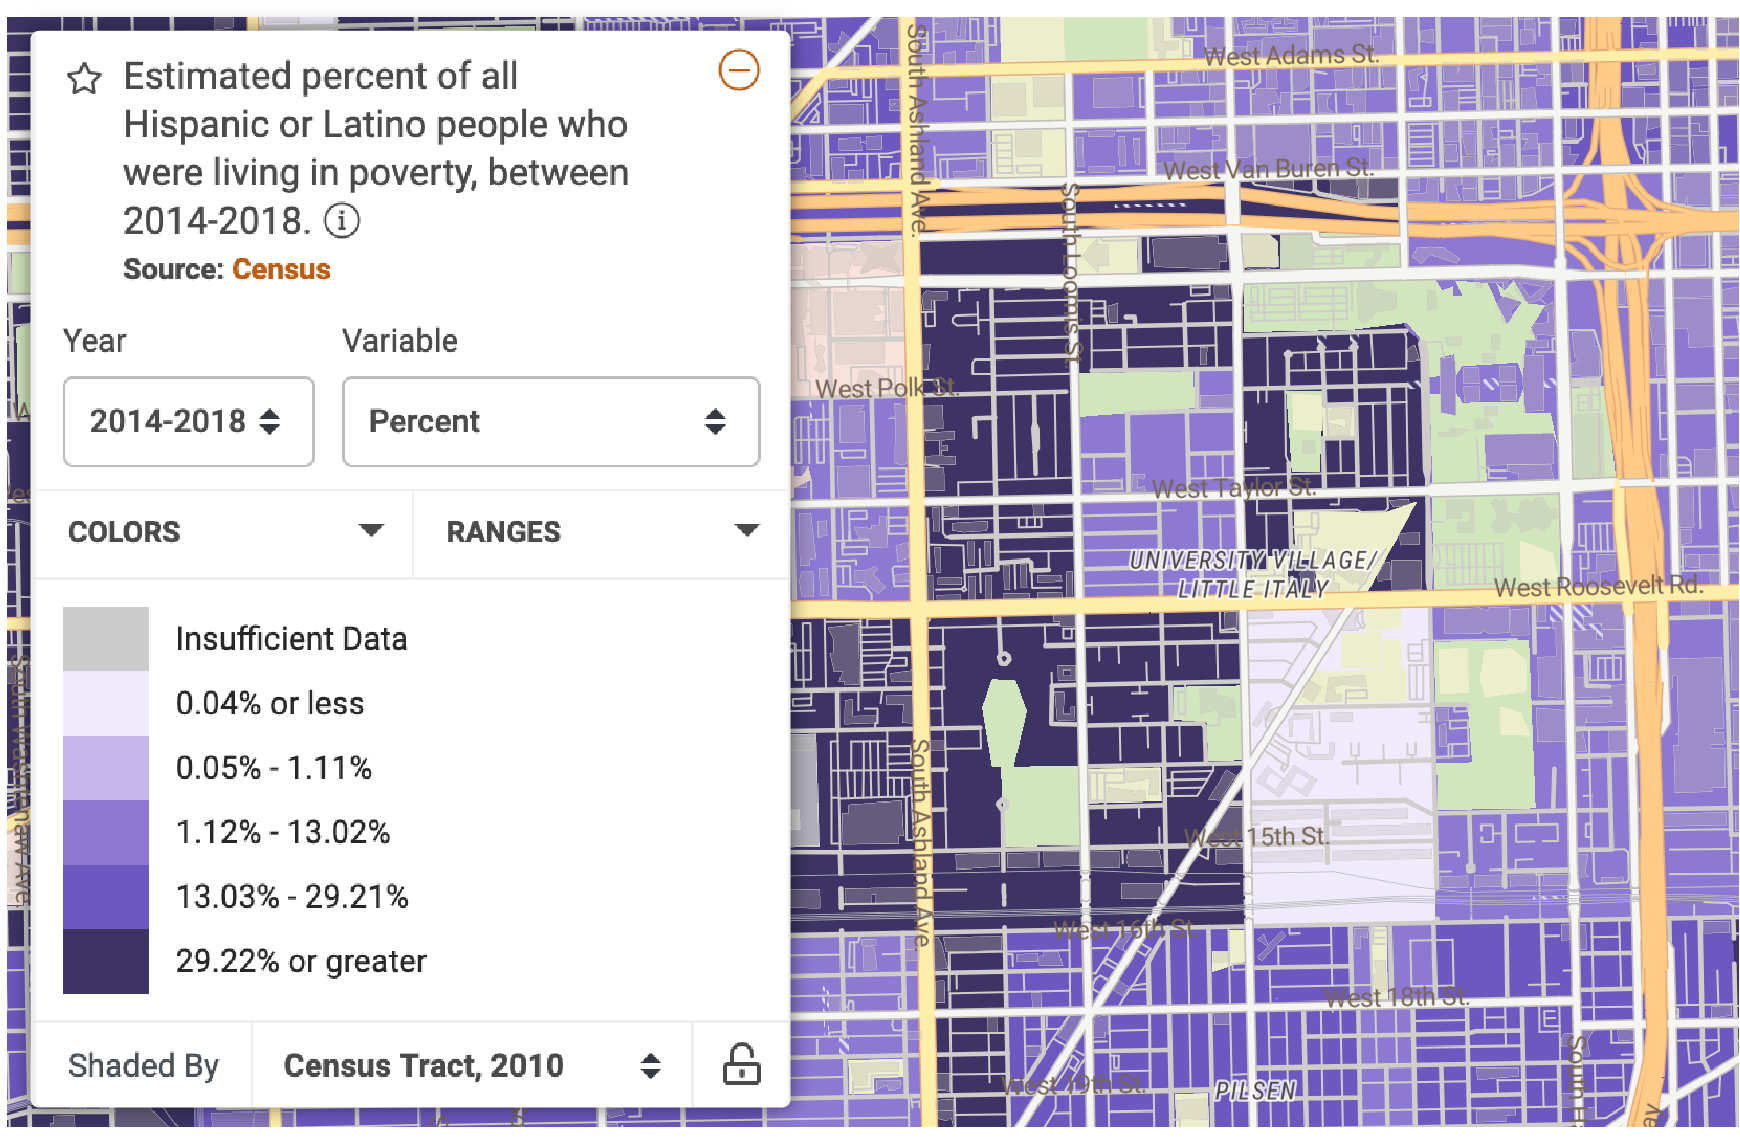
Task: Click the University Village/Little Italy map label
Action: [1253, 574]
